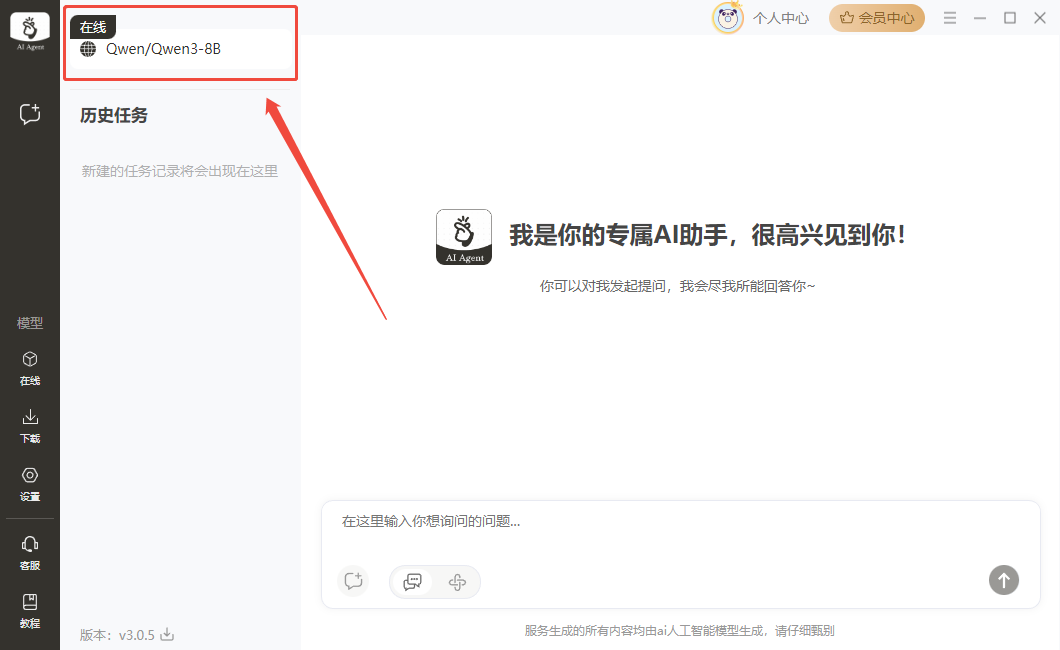Click the 版本 v3.0.5 version label
This screenshot has width=1060, height=650.
pyautogui.click(x=117, y=635)
